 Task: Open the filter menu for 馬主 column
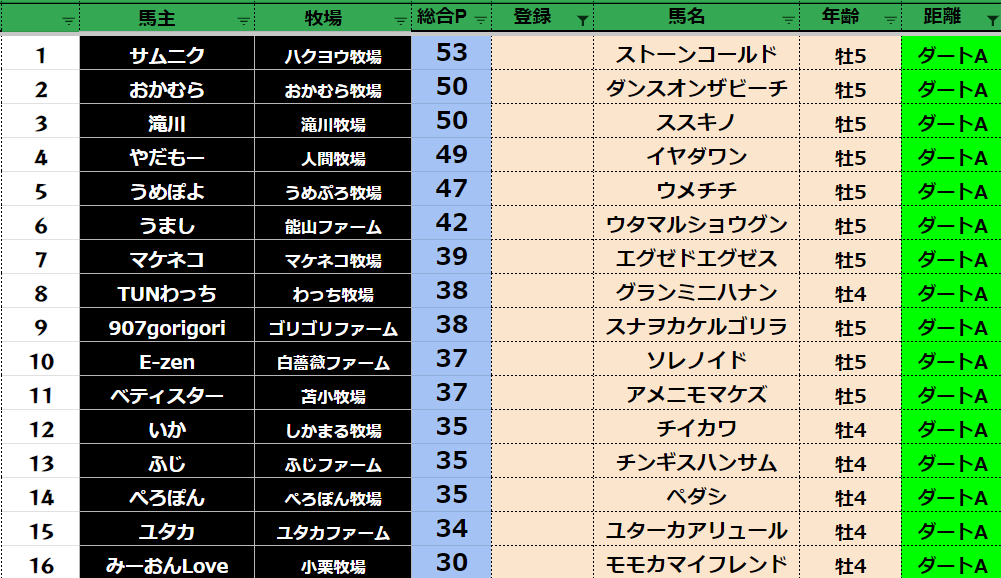click(x=243, y=20)
